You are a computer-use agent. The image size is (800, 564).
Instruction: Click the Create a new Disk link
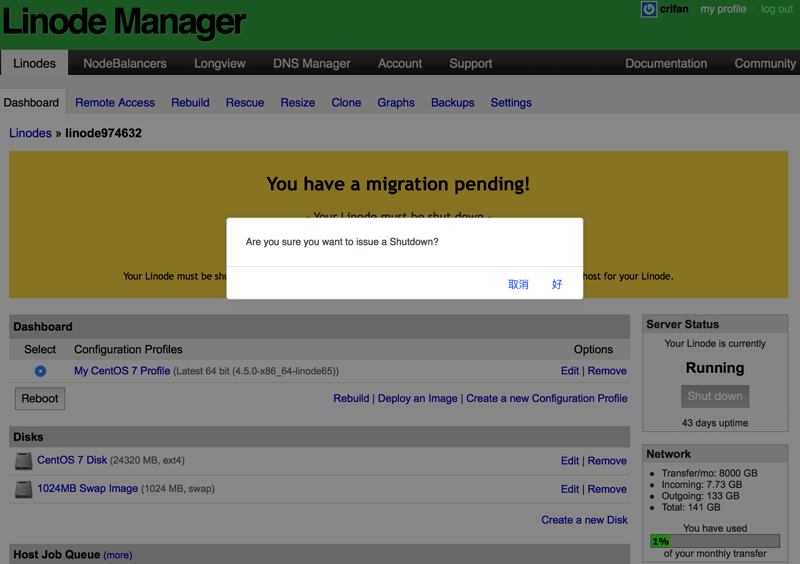[x=584, y=520]
